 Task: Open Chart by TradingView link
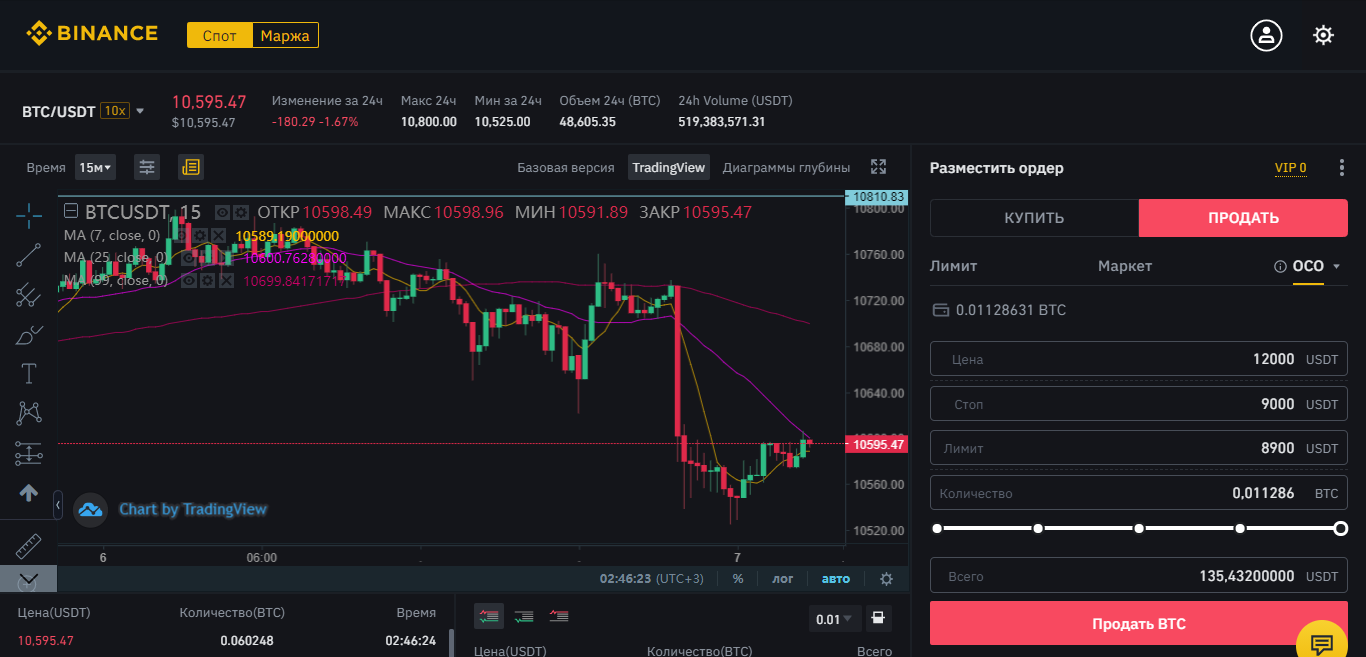(193, 509)
